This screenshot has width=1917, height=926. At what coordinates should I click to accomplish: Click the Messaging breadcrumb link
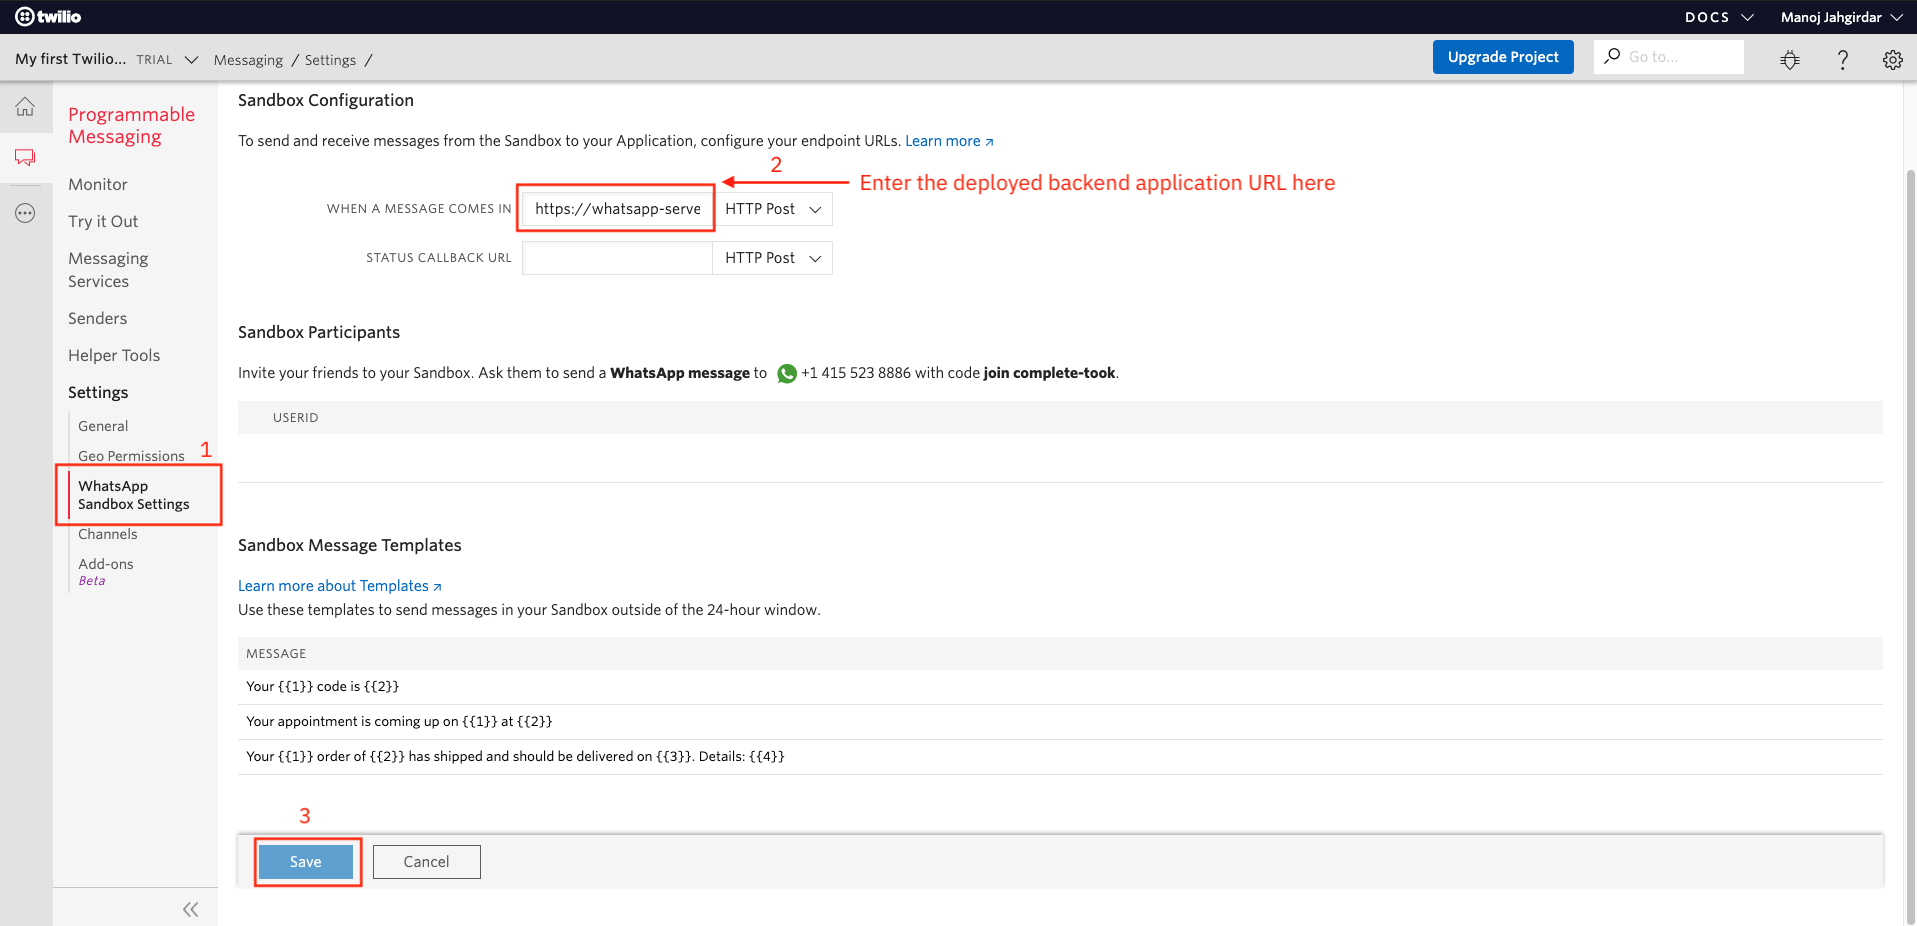click(x=248, y=60)
